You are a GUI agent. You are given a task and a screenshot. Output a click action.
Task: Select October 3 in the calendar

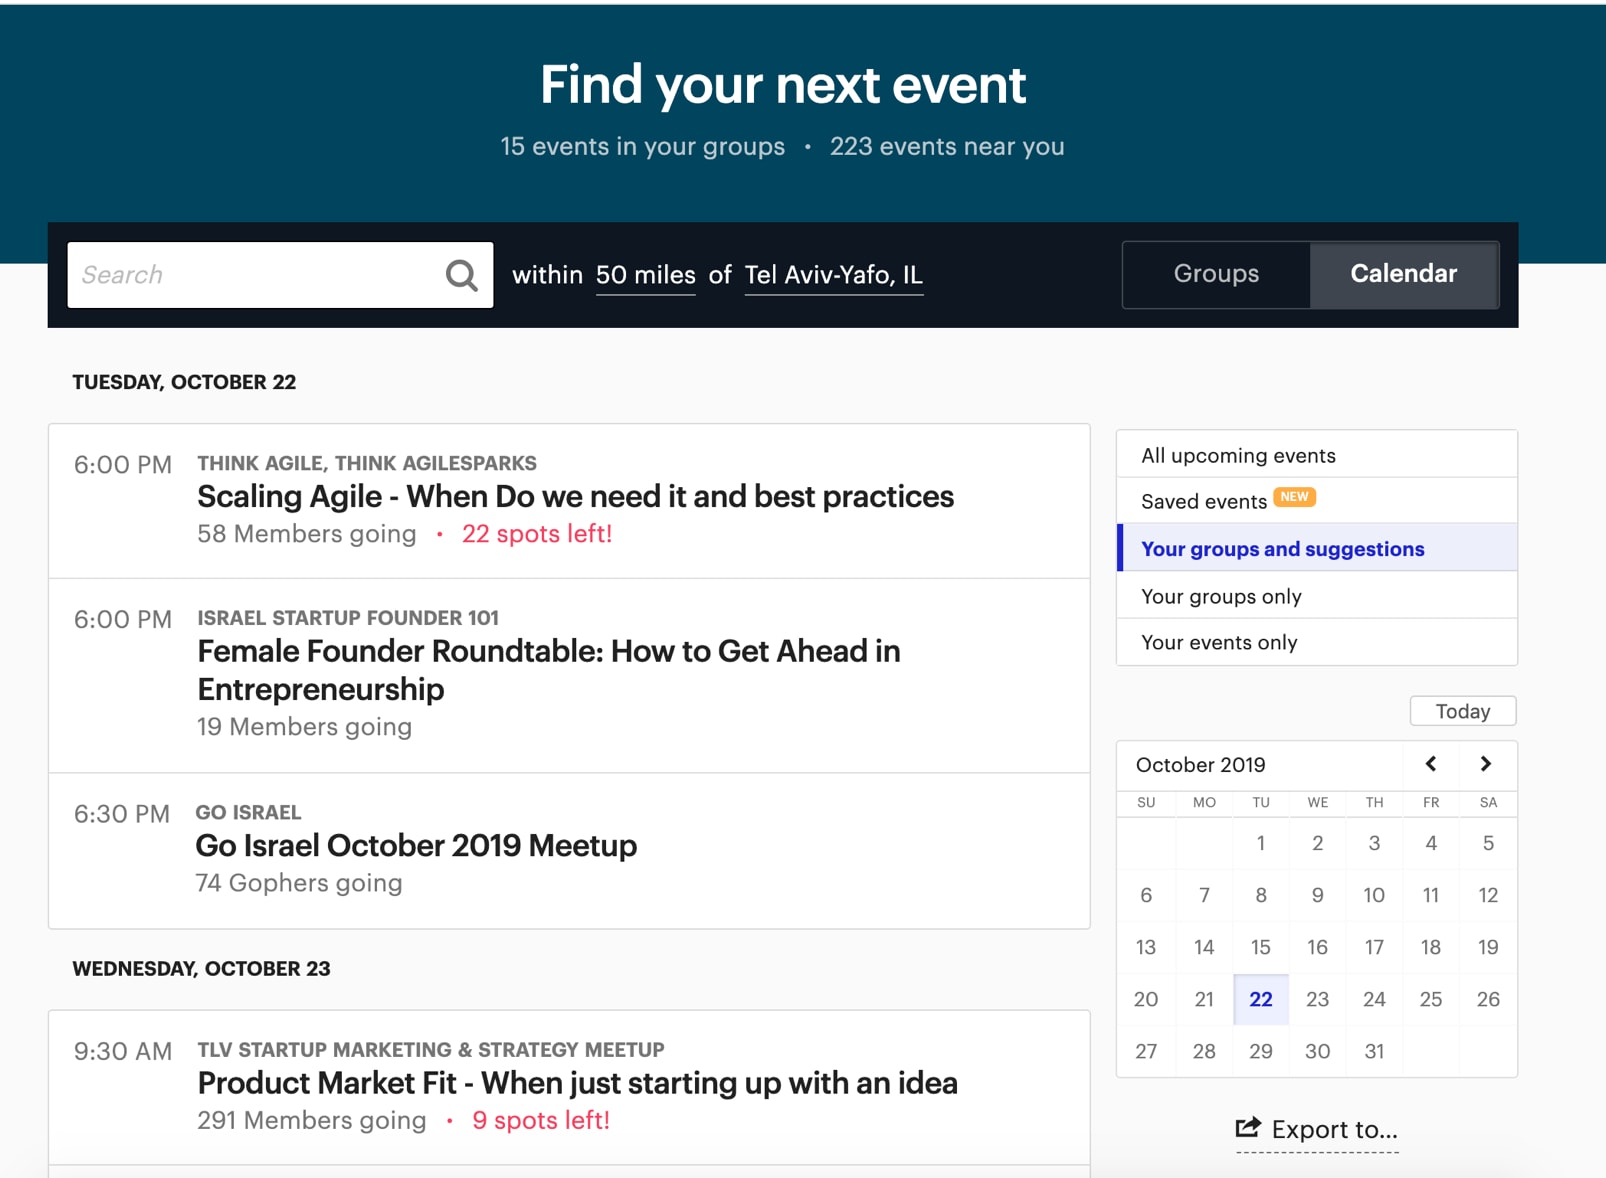click(1374, 843)
